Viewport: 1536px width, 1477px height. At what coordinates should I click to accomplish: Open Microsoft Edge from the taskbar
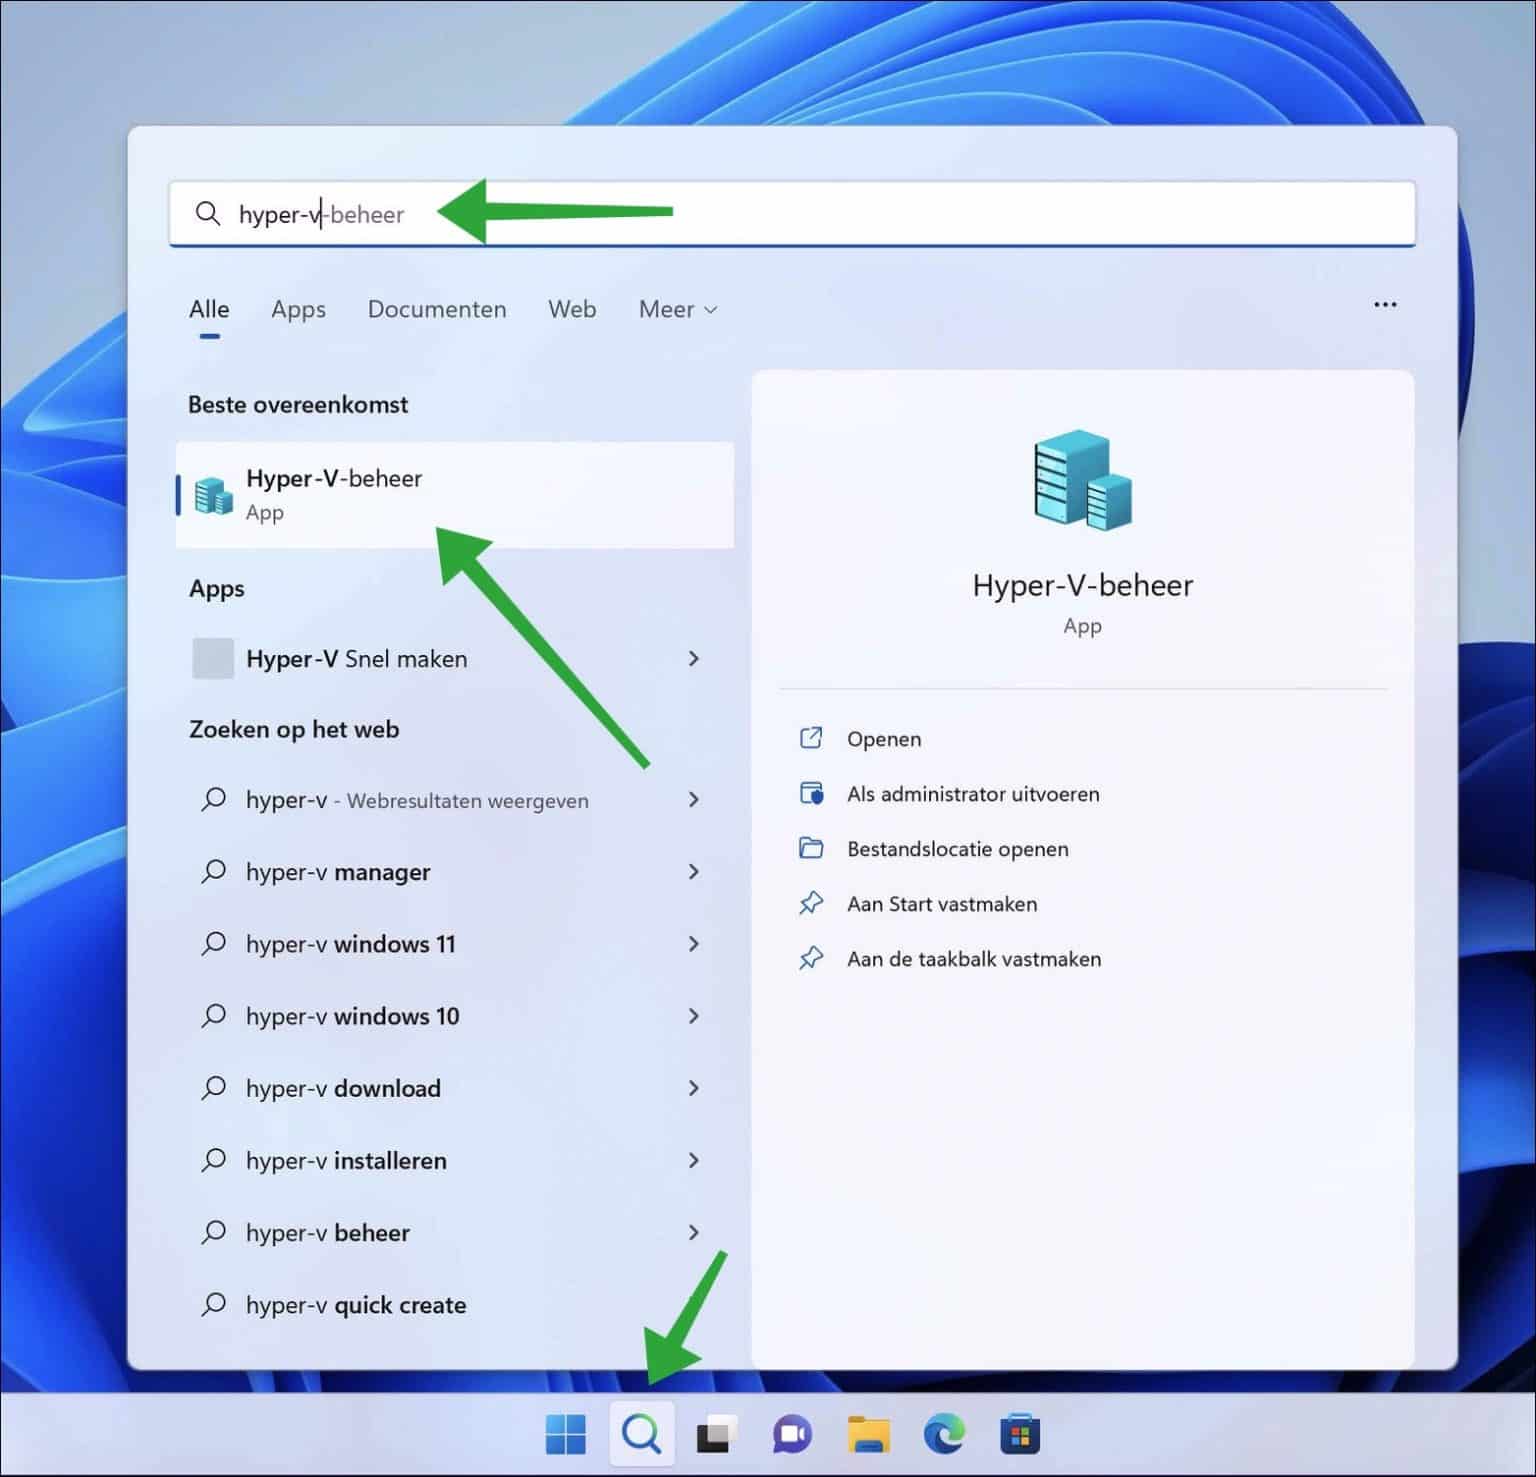[x=944, y=1434]
